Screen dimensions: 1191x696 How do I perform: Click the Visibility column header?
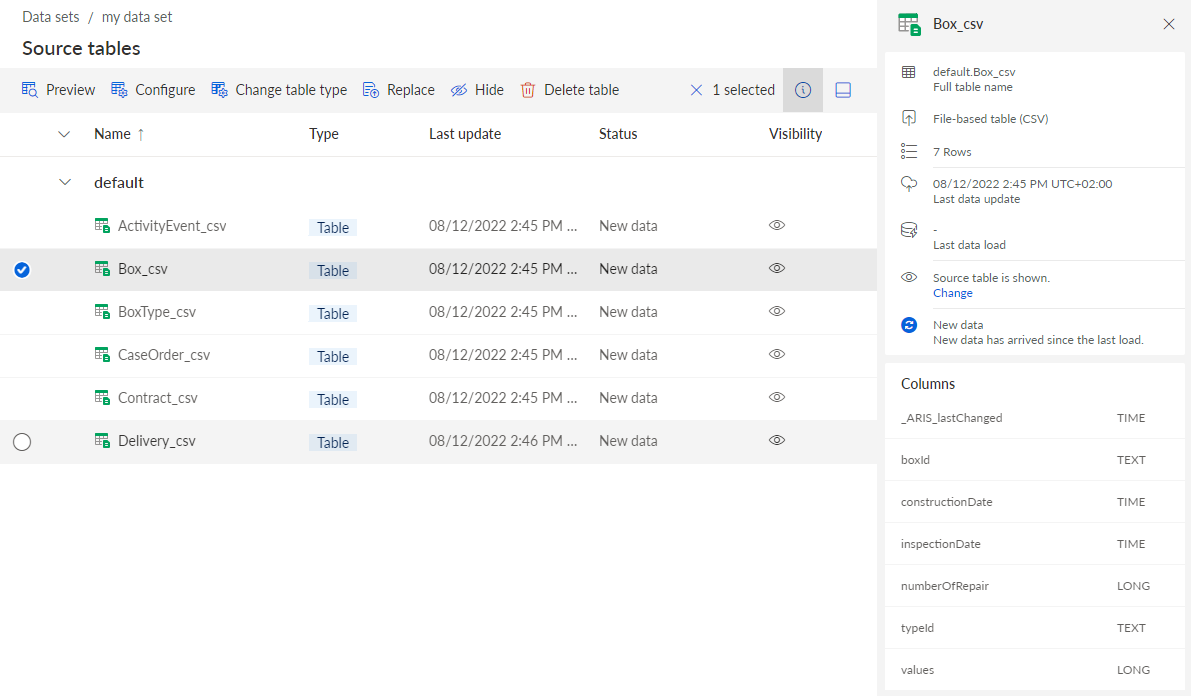pos(795,134)
